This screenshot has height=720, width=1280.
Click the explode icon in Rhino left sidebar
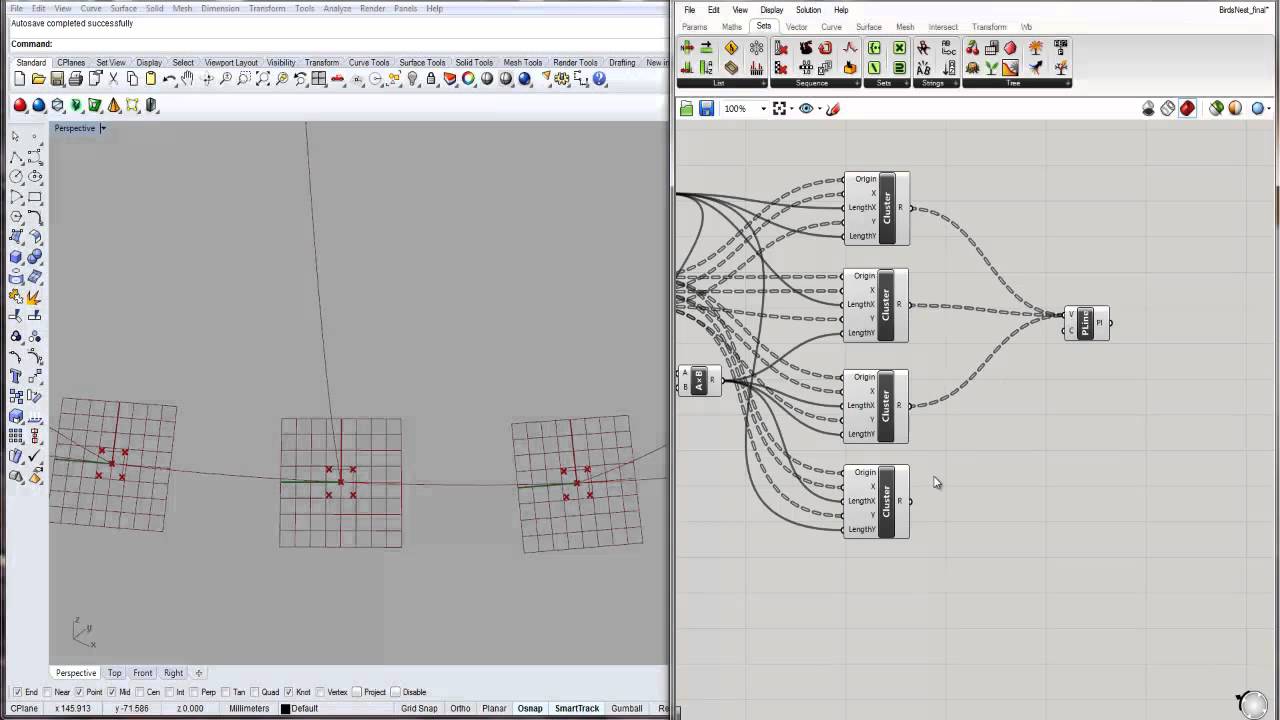pyautogui.click(x=34, y=297)
